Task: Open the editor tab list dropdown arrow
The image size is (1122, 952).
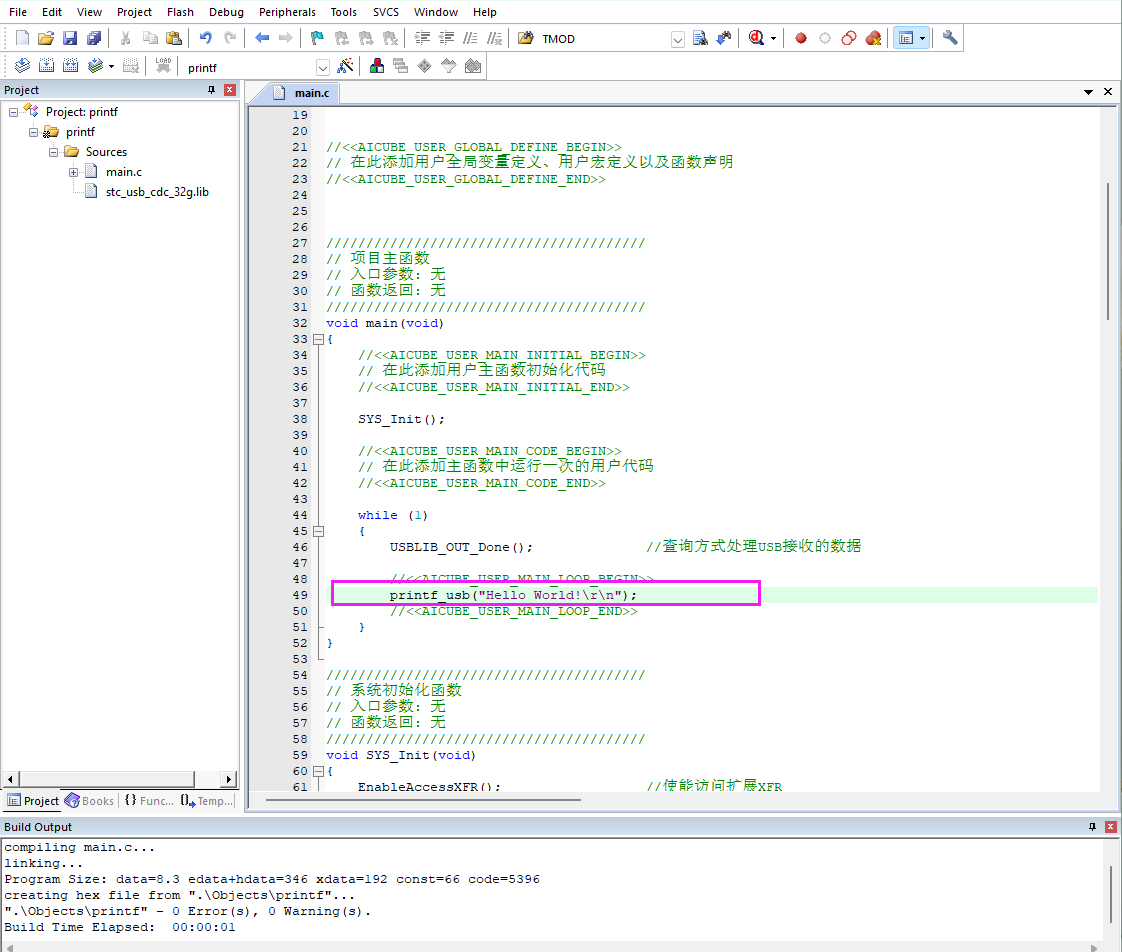Action: 1088,92
